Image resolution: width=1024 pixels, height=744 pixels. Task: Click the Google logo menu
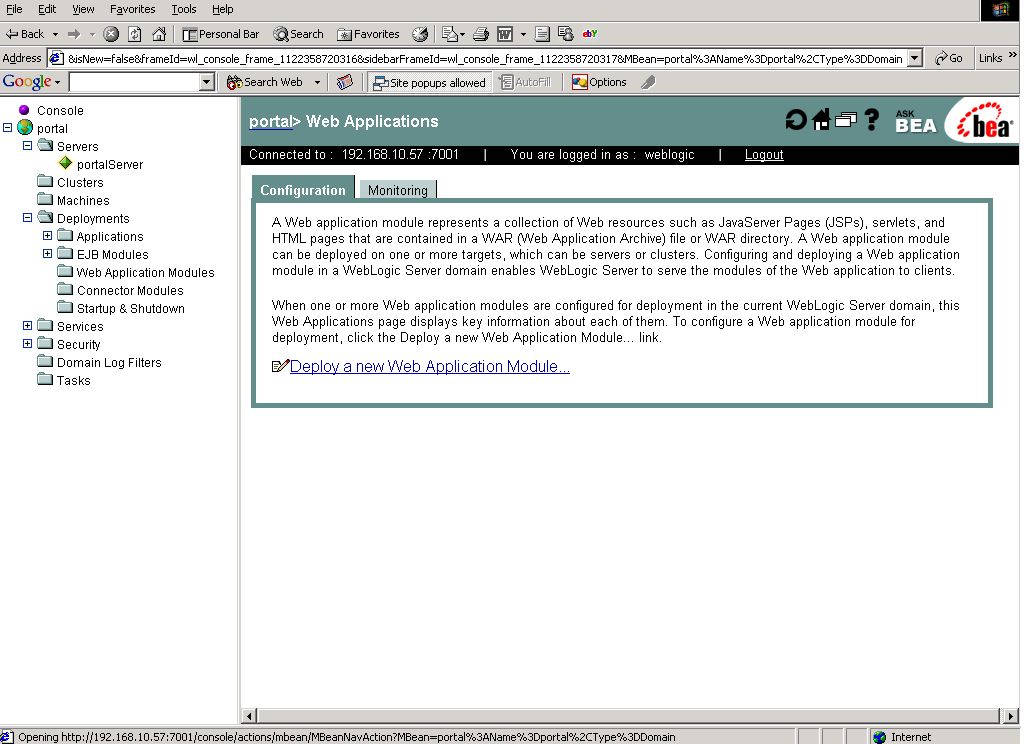click(31, 82)
